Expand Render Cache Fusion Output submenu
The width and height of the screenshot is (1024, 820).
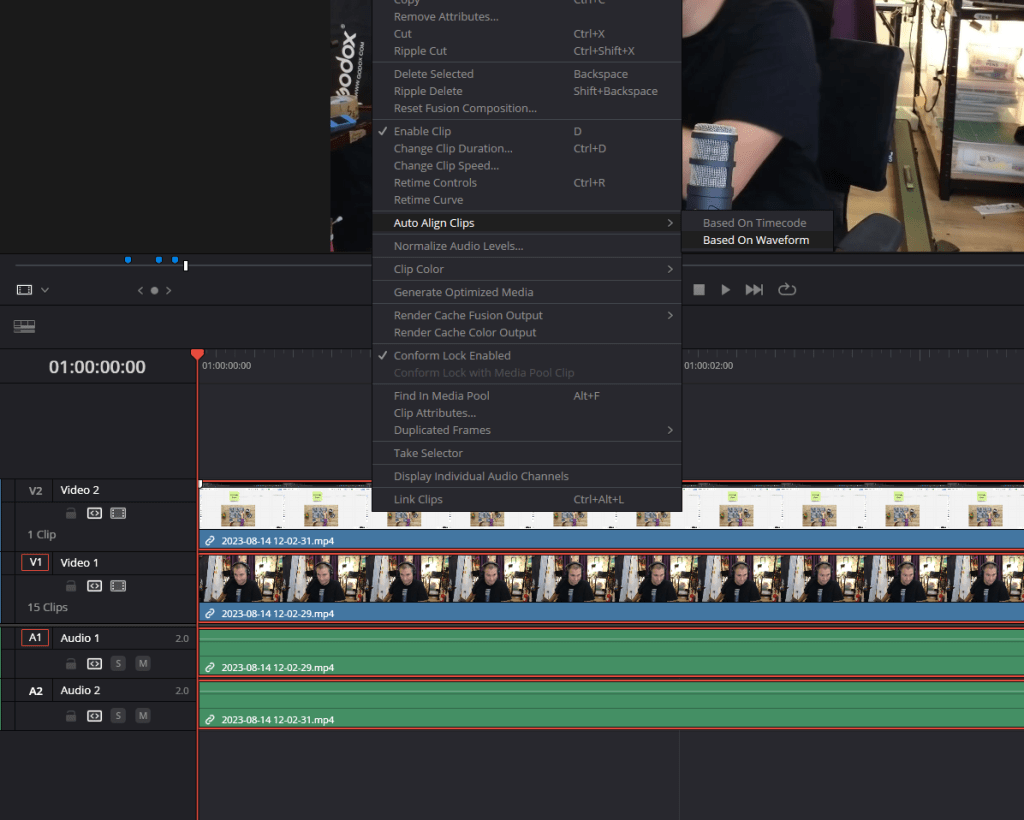pyautogui.click(x=527, y=315)
